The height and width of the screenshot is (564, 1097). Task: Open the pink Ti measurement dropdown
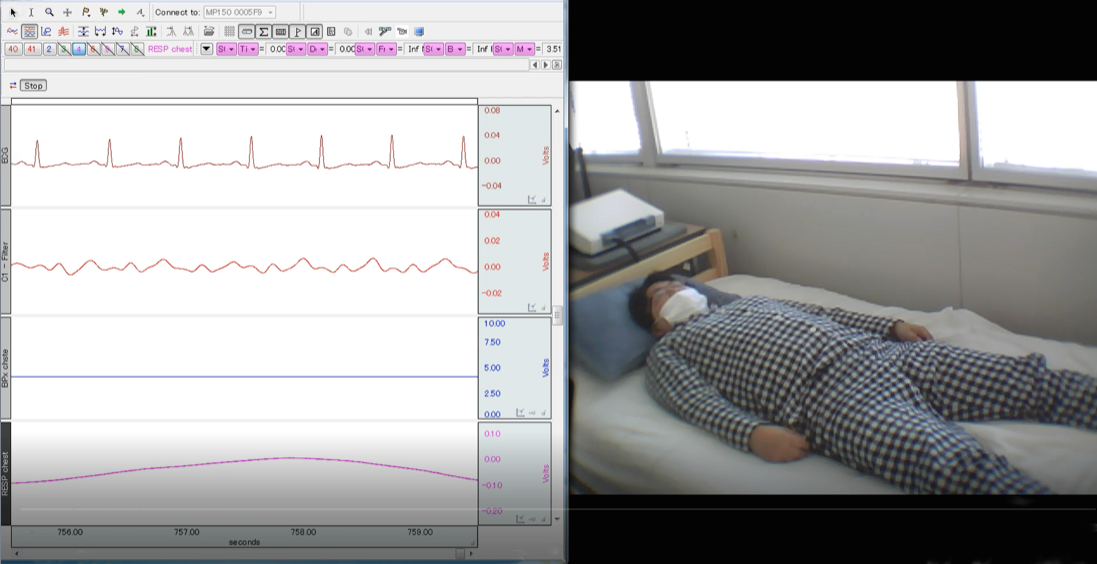(x=247, y=49)
